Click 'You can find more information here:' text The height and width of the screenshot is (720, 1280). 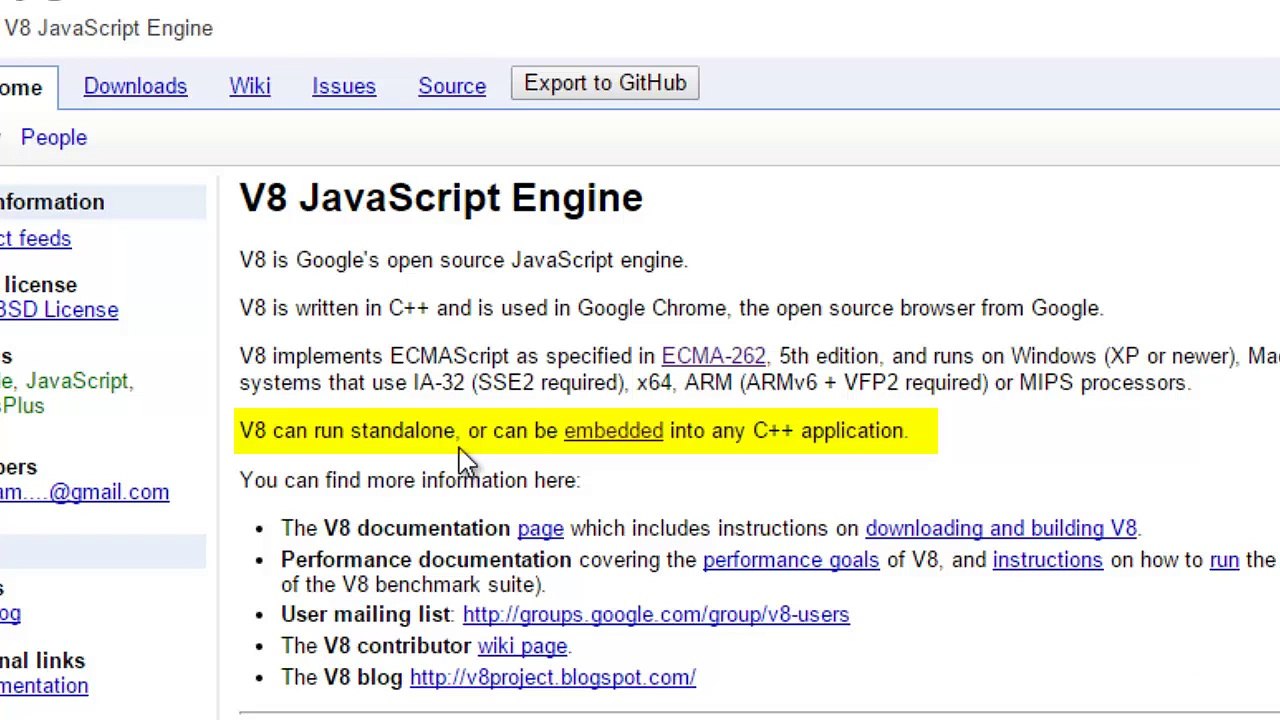coord(410,480)
